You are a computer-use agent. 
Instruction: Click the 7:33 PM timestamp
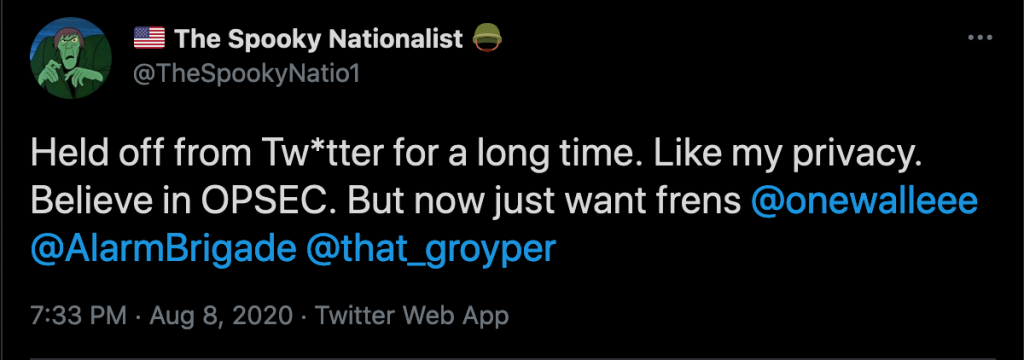click(x=78, y=316)
